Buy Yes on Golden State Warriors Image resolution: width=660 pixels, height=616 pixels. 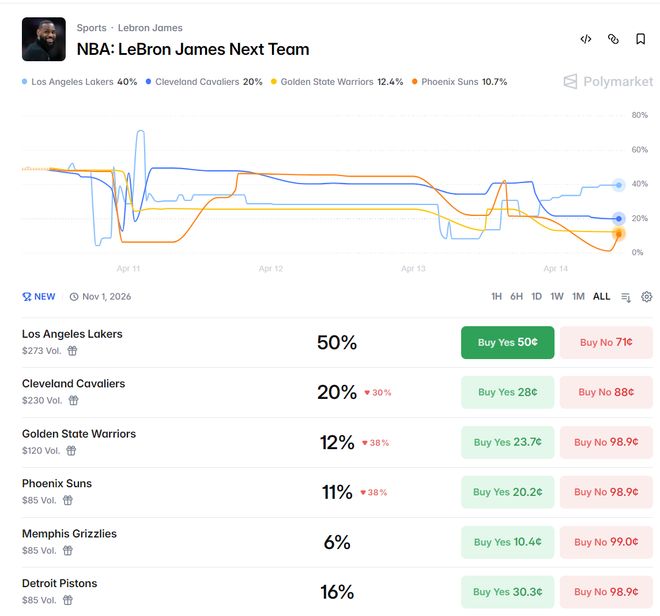507,442
